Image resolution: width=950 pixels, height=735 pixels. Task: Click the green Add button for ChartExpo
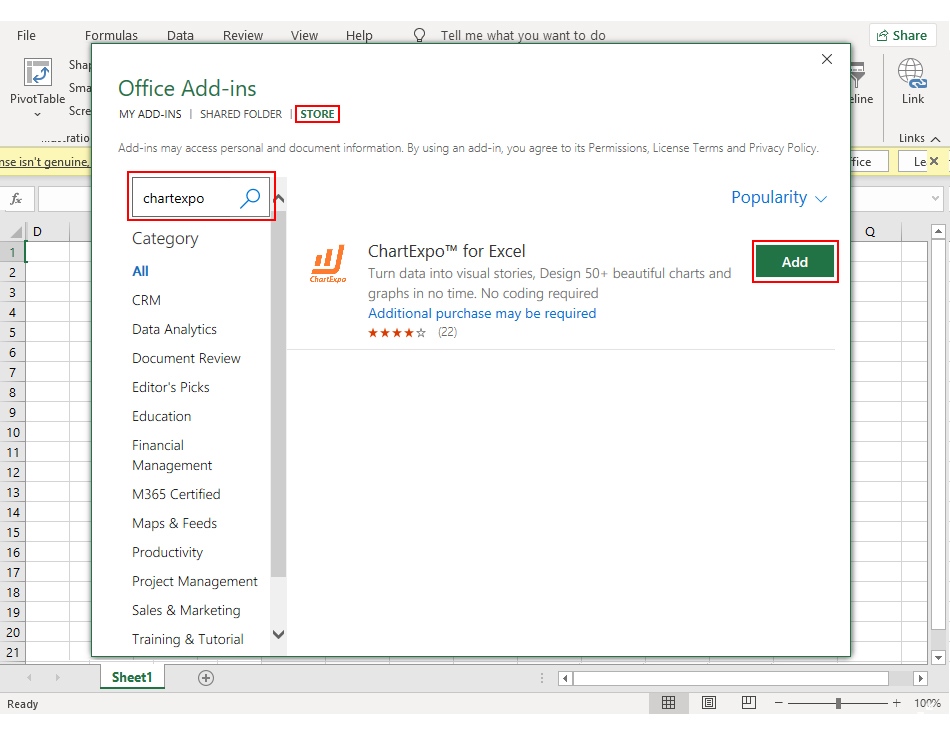(794, 262)
